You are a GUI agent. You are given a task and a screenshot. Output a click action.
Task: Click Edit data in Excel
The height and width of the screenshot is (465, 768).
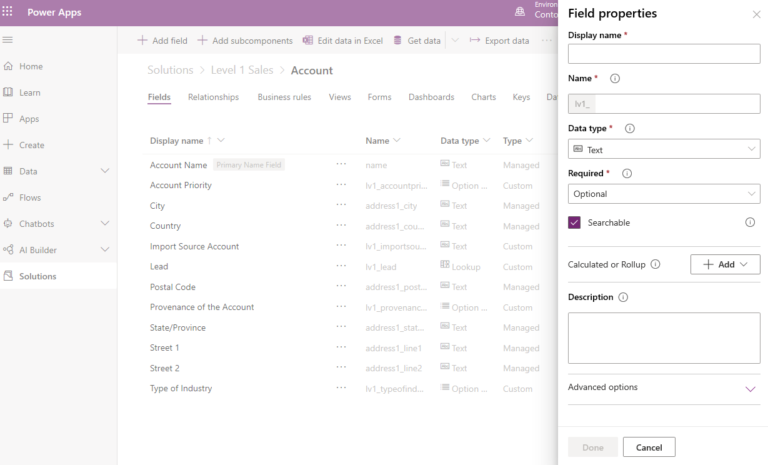pos(343,41)
